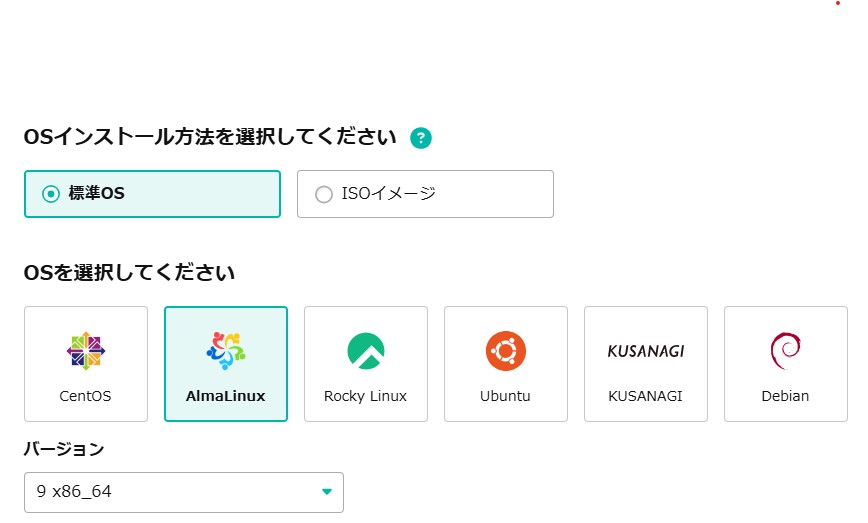Choose the CentOS card label

pyautogui.click(x=85, y=396)
